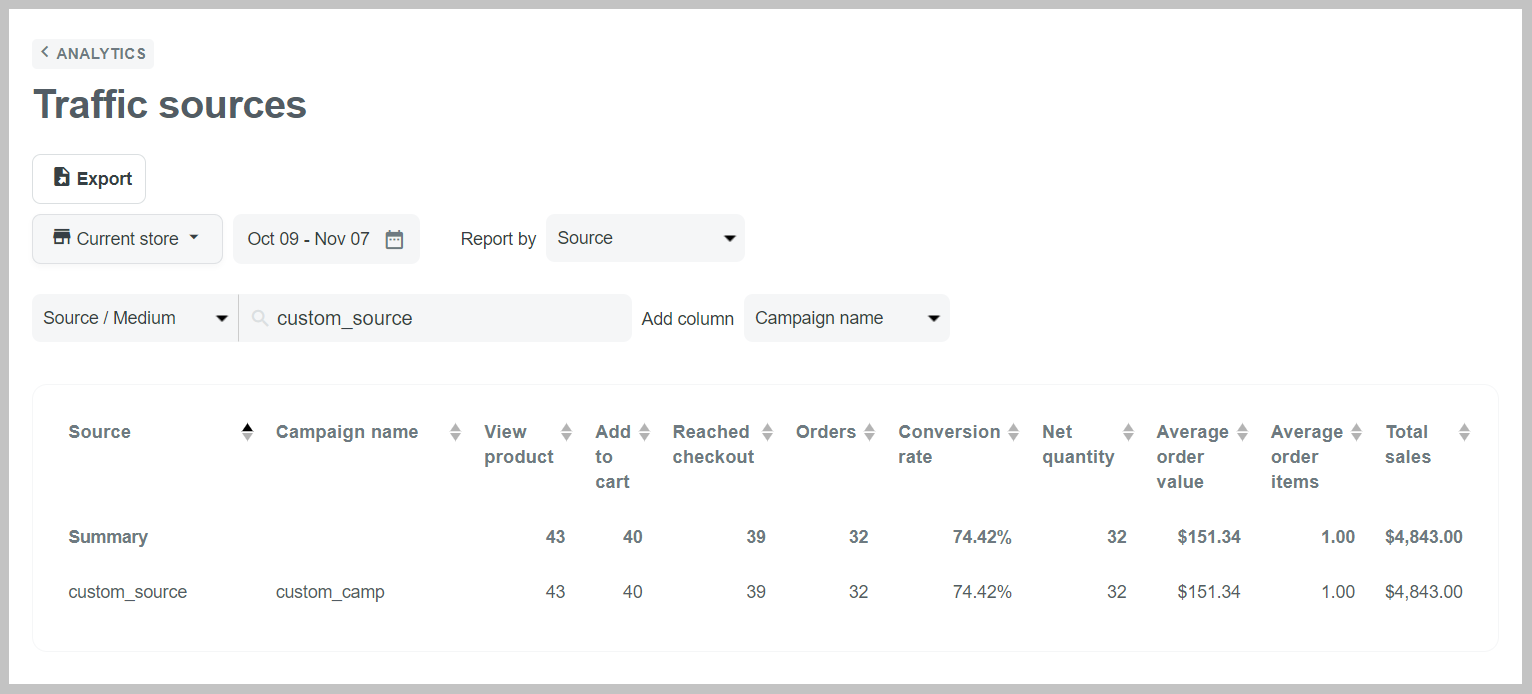Click the store icon in Current store button
The width and height of the screenshot is (1532, 694).
62,237
